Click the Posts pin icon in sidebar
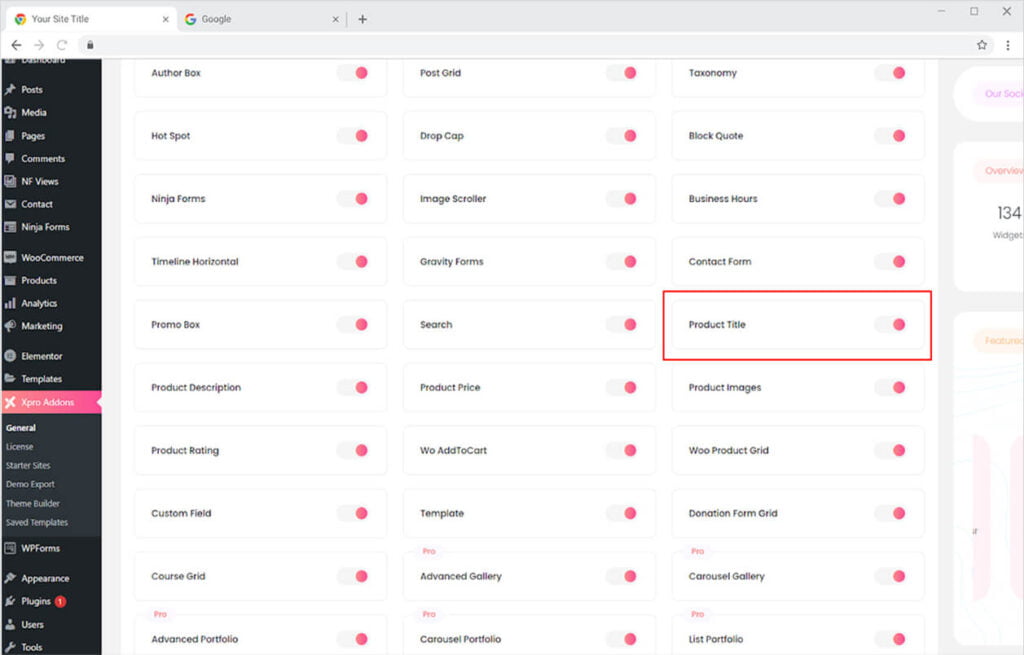Viewport: 1024px width, 655px height. [x=10, y=90]
